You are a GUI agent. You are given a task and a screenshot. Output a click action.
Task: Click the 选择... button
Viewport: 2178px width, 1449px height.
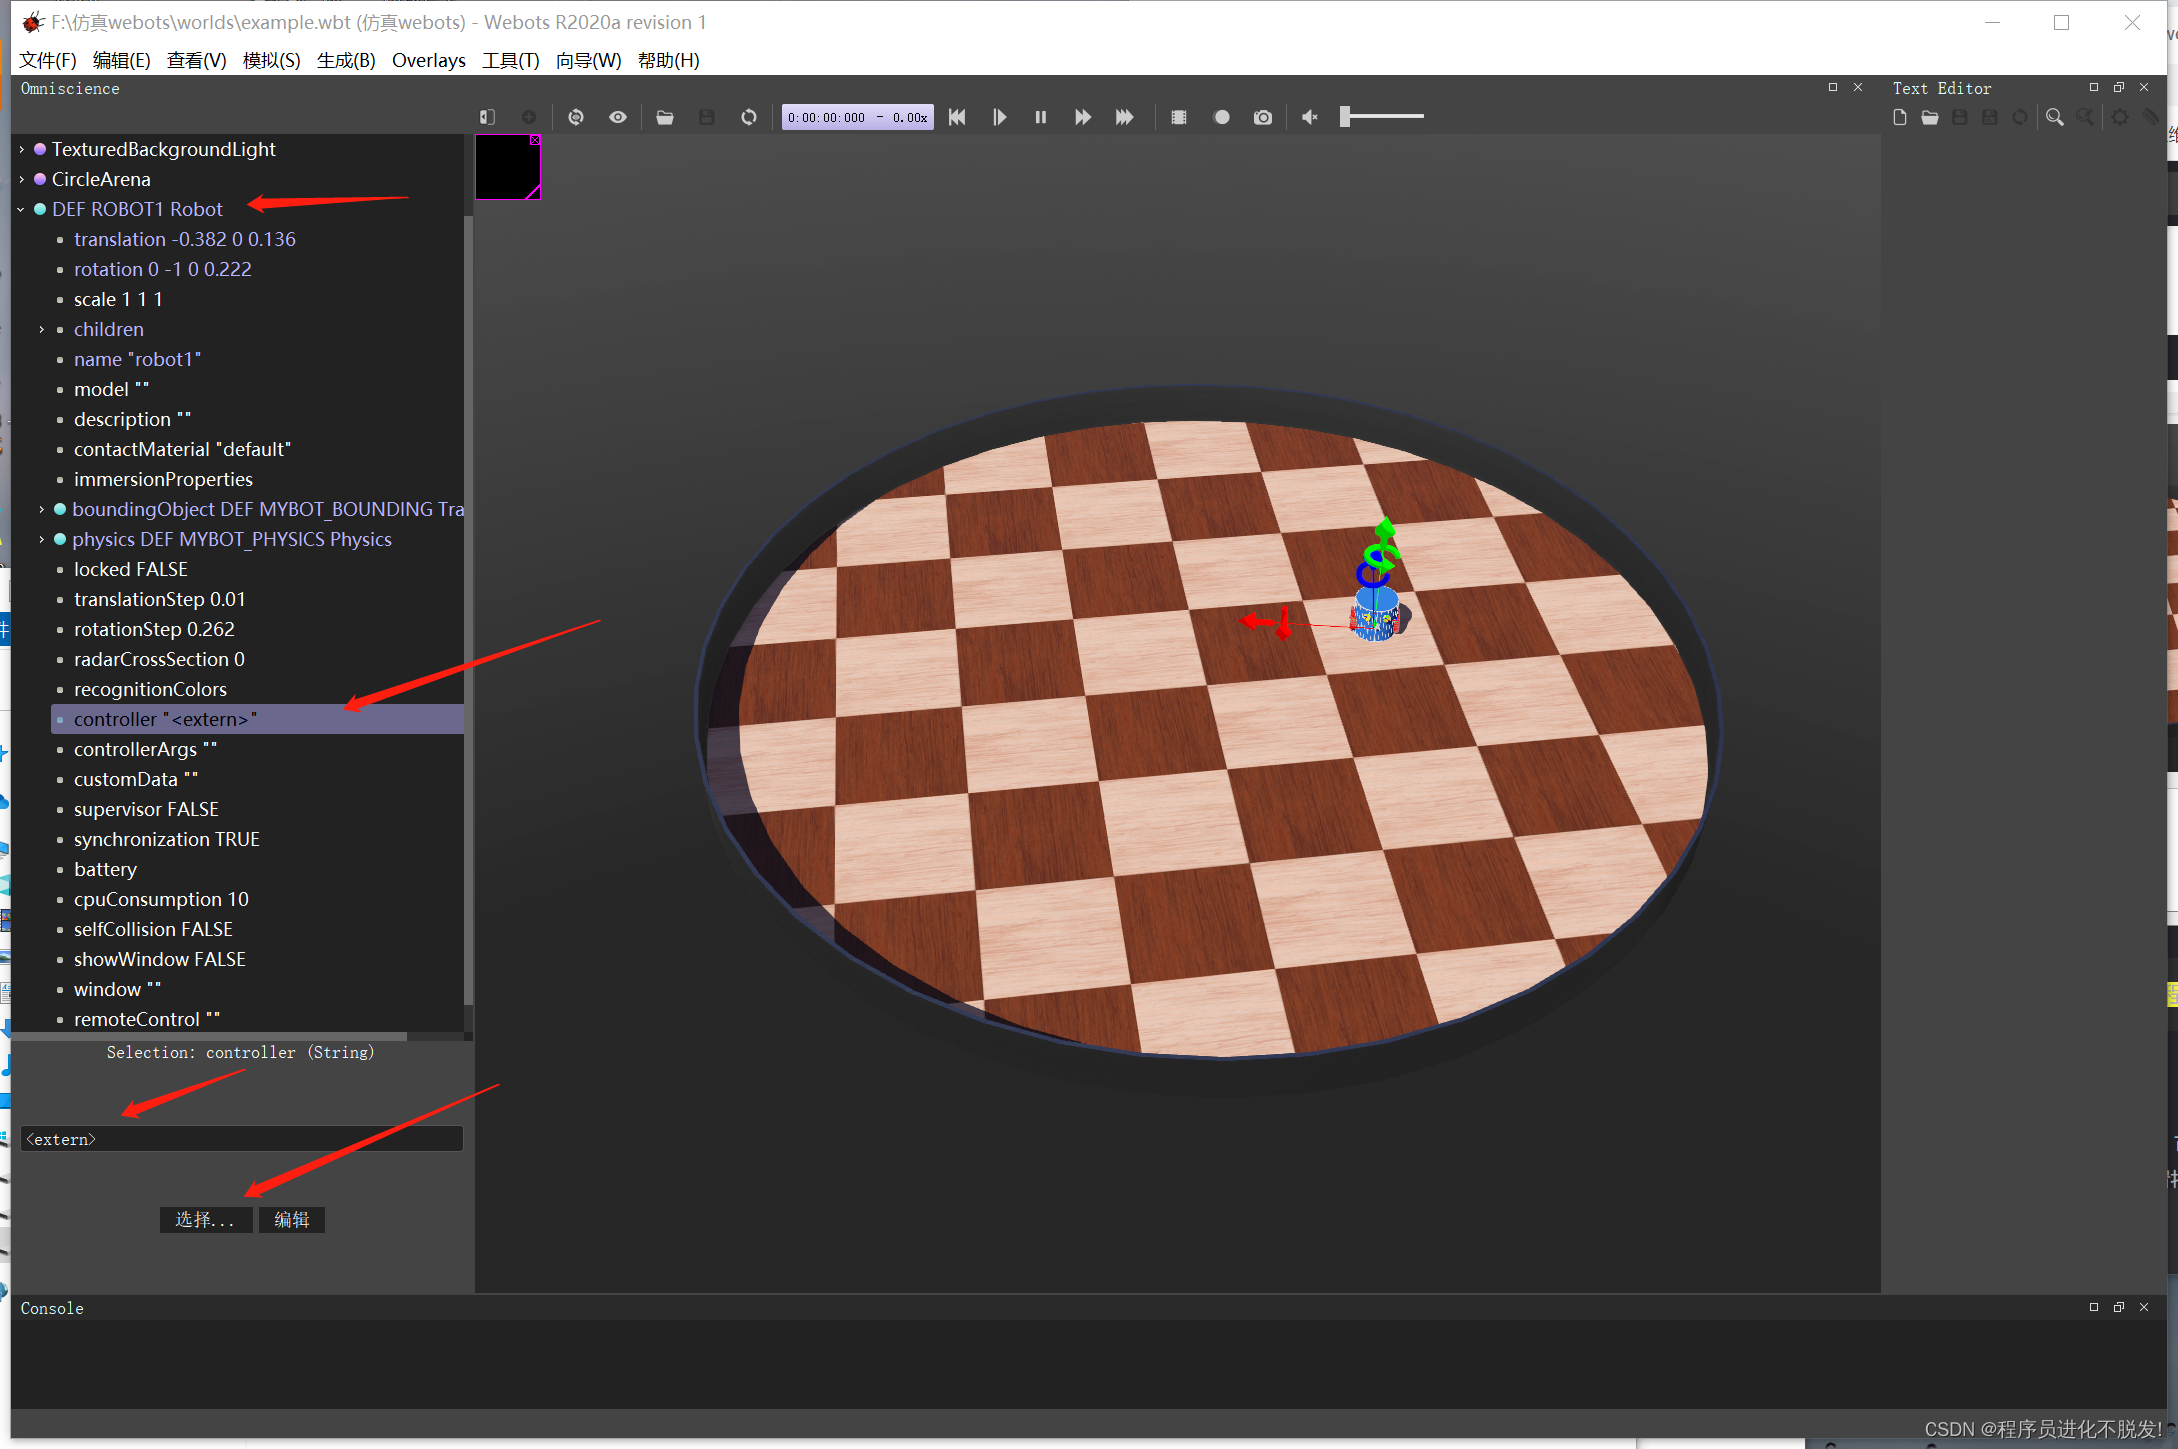point(205,1219)
